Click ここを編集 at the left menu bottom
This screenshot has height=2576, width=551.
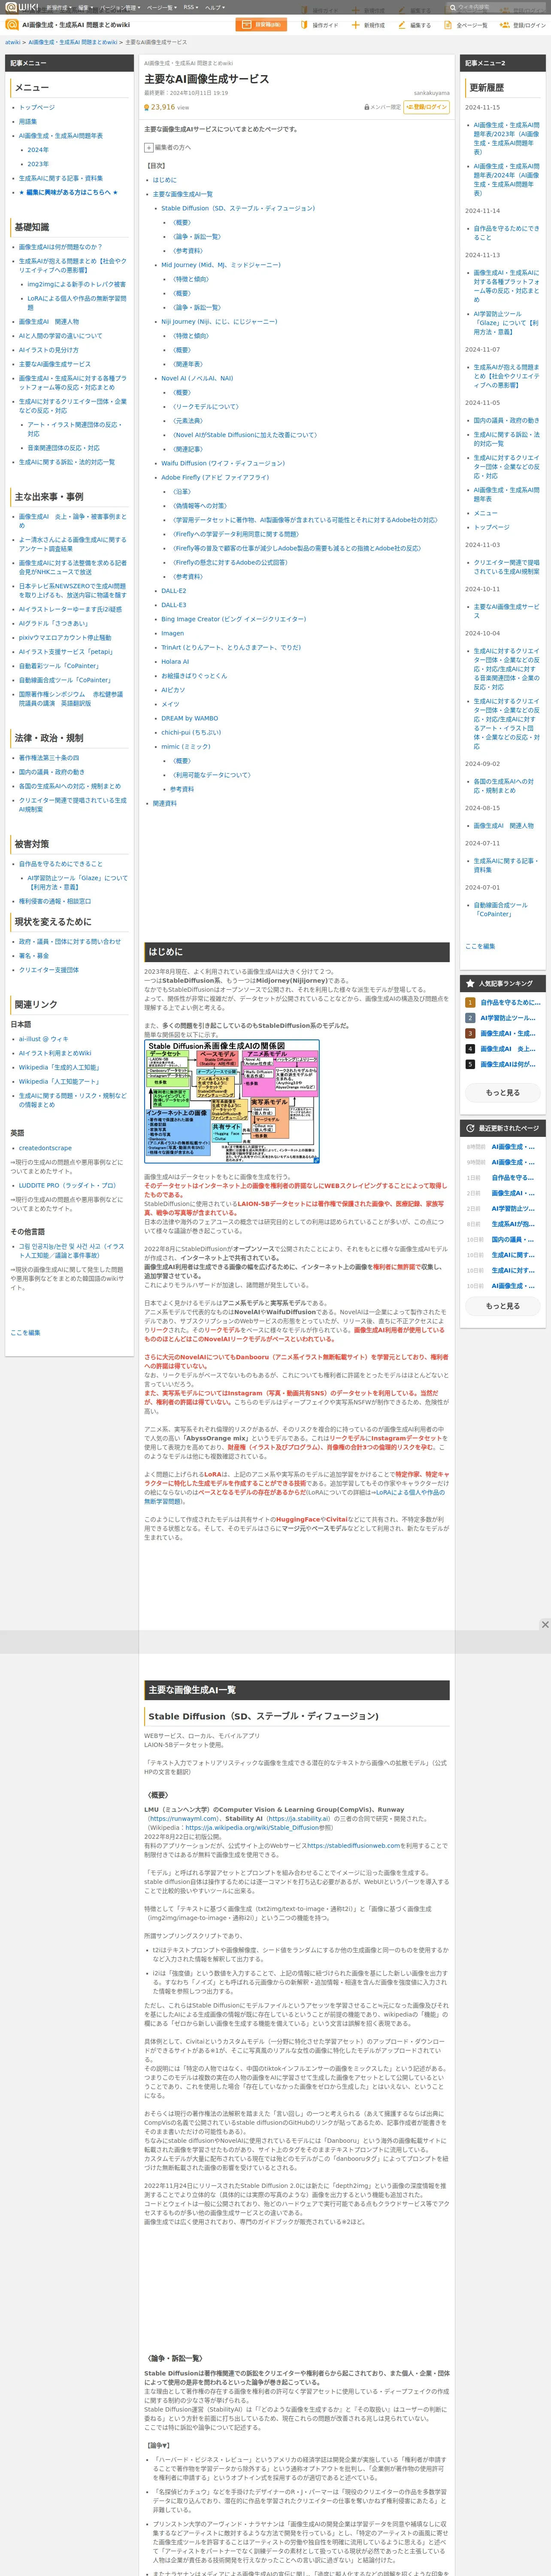[25, 1333]
